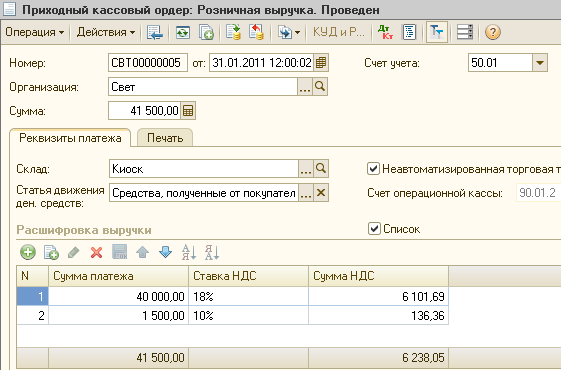Click the green refresh toolbar icon

pyautogui.click(x=183, y=32)
